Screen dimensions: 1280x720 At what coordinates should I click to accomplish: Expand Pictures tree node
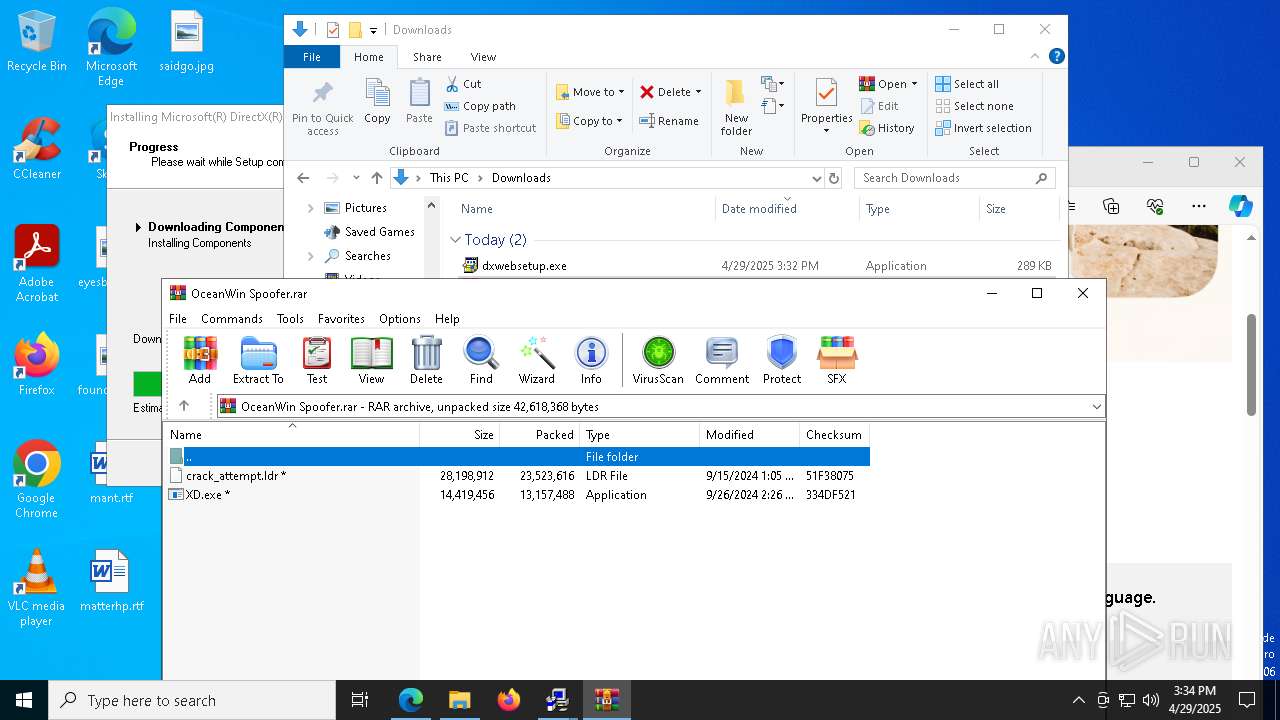[310, 208]
